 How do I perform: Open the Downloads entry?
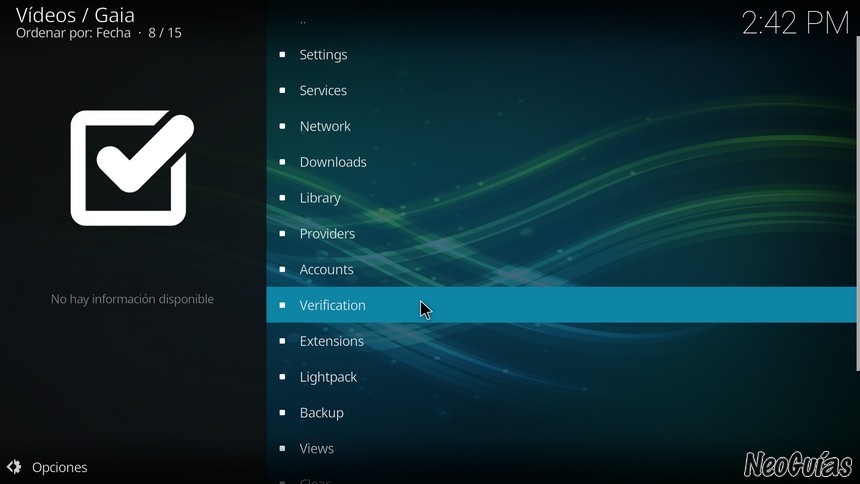[561, 162]
